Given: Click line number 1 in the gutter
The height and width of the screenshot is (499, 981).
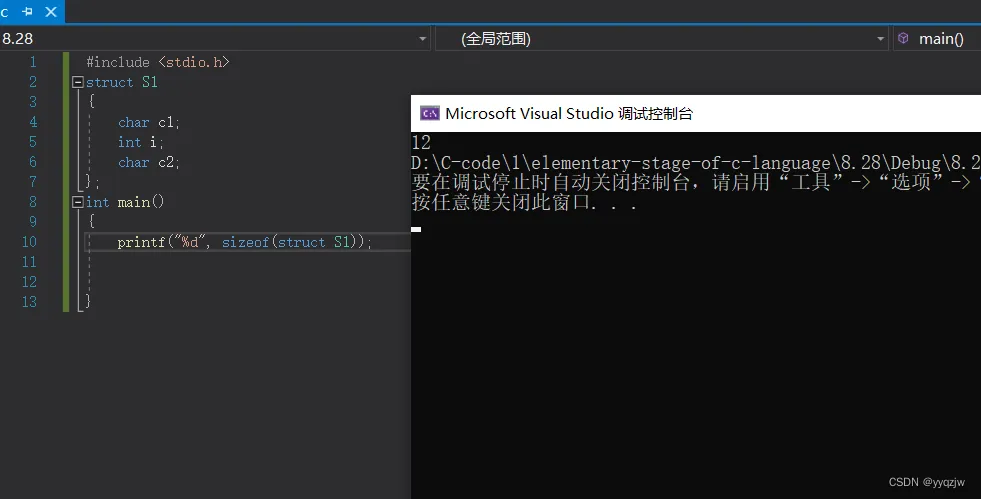Looking at the screenshot, I should [x=32, y=62].
